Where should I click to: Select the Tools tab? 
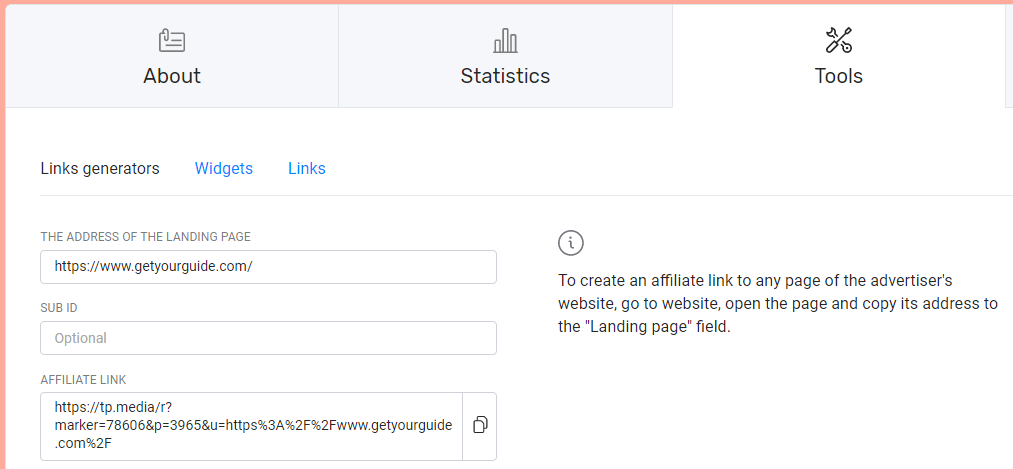click(839, 56)
